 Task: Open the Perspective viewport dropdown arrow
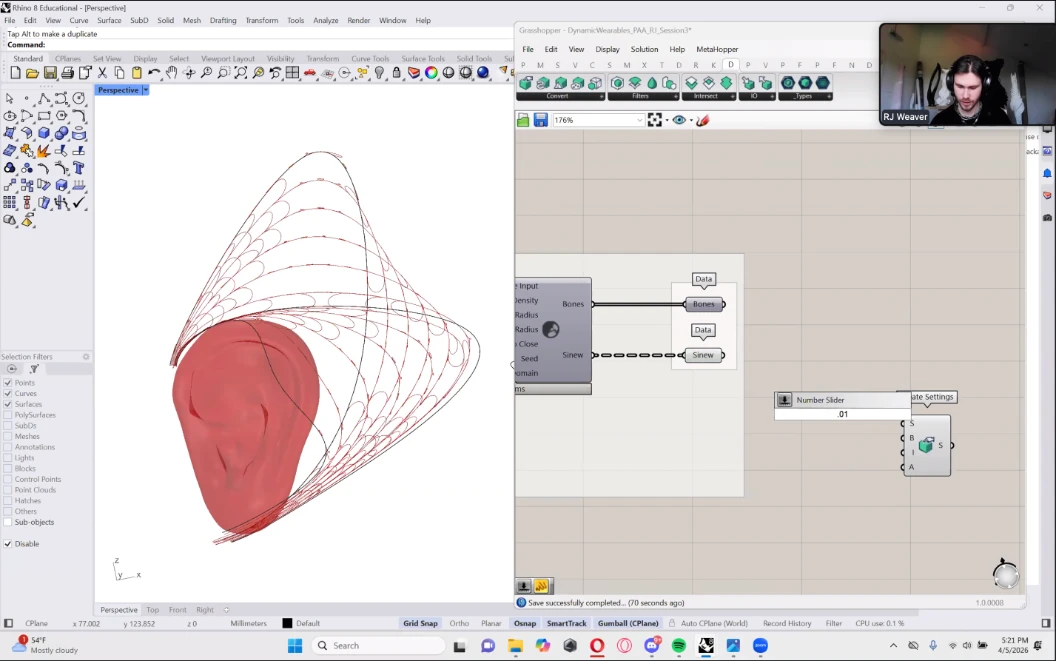point(145,90)
